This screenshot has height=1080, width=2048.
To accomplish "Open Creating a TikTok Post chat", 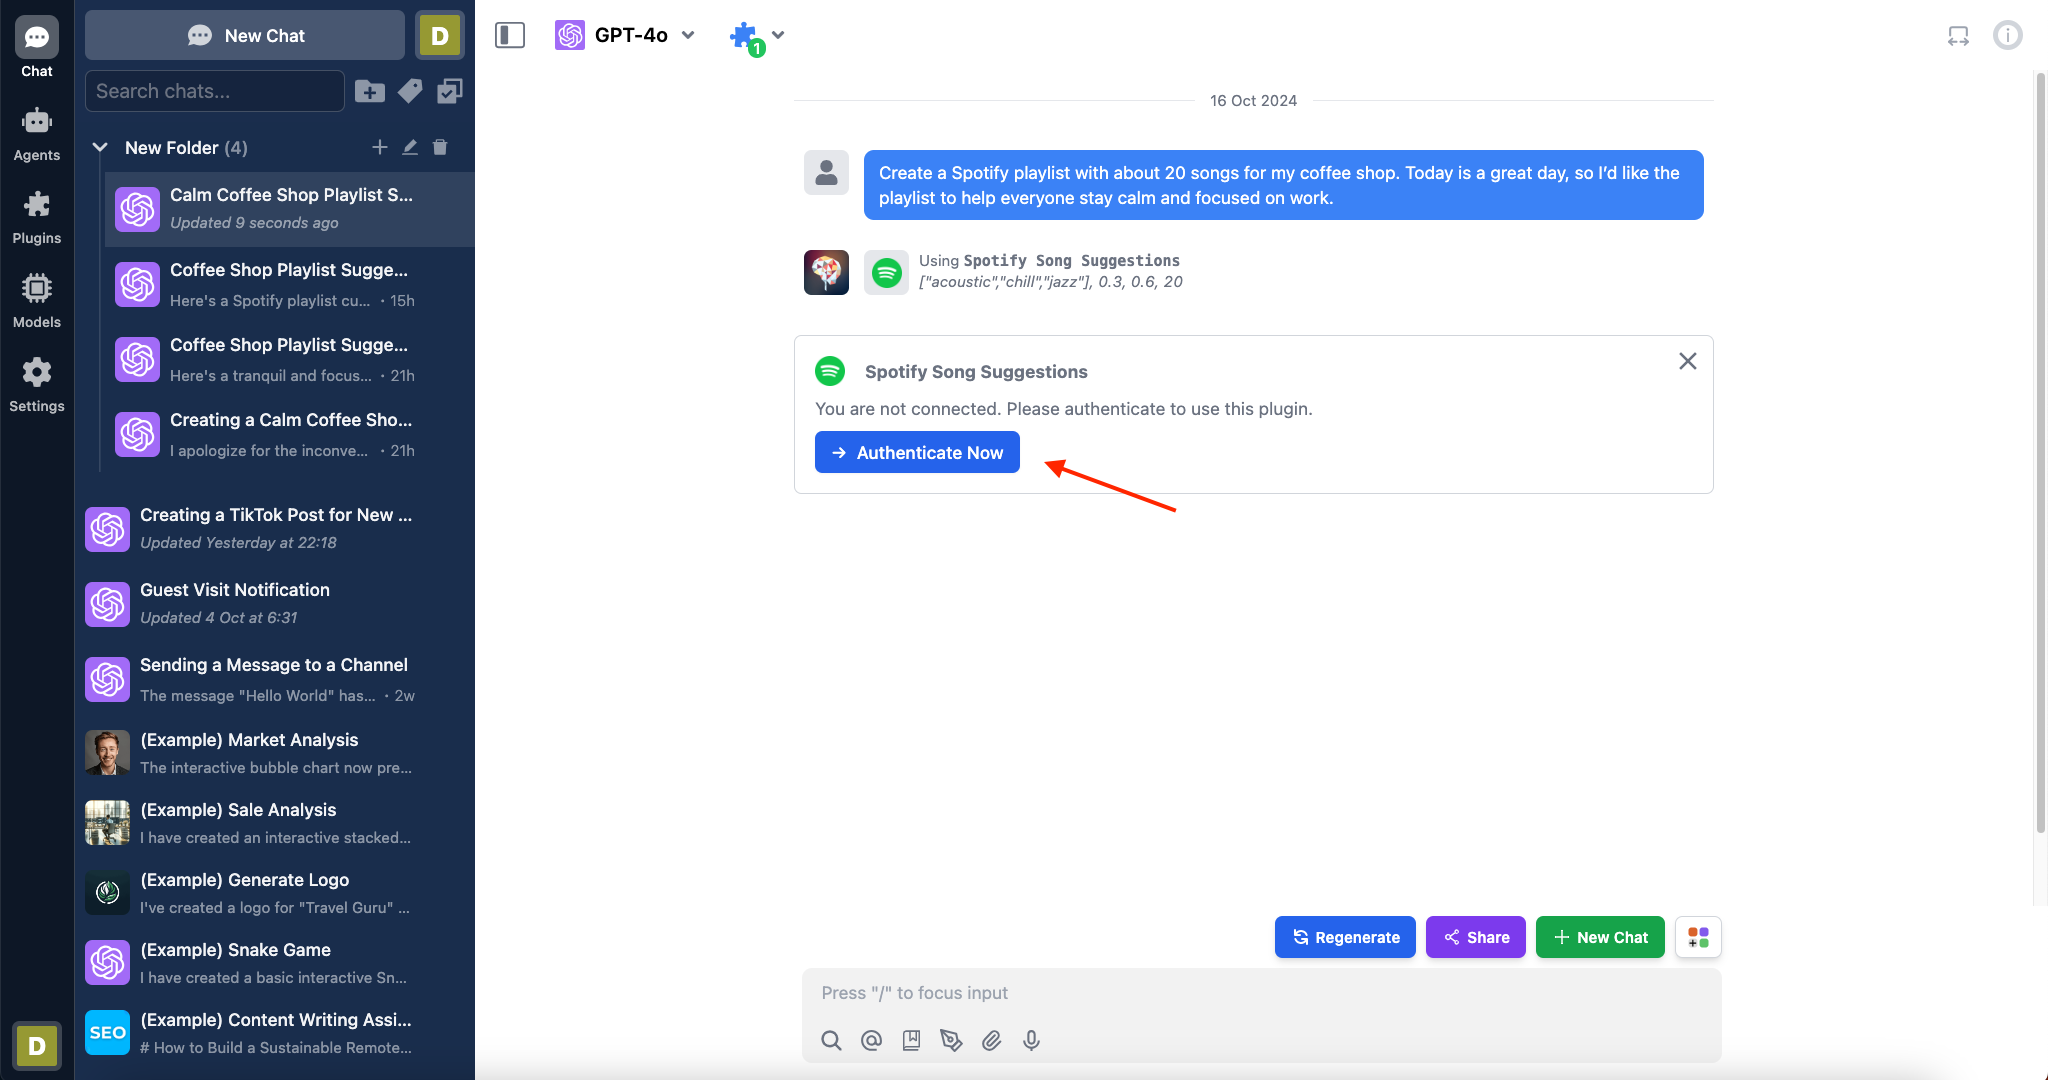I will 275,529.
